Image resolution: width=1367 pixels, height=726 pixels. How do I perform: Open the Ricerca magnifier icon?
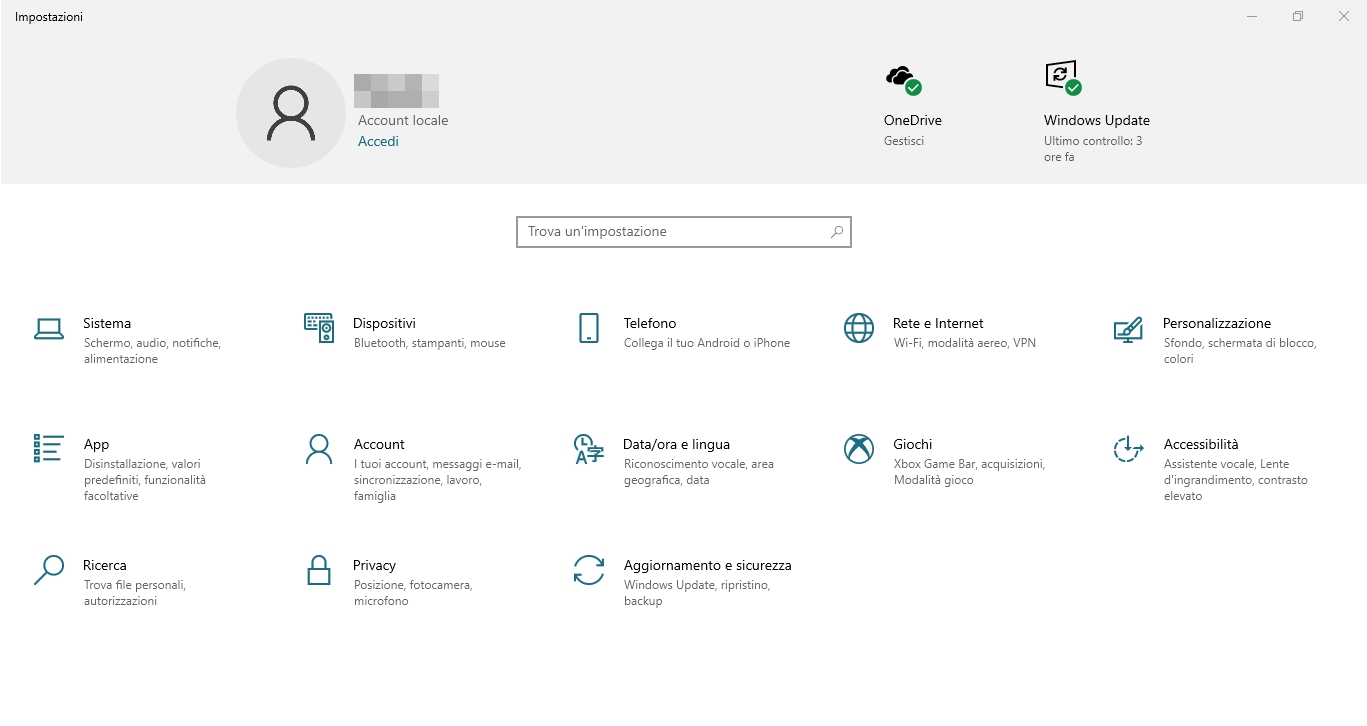49,570
